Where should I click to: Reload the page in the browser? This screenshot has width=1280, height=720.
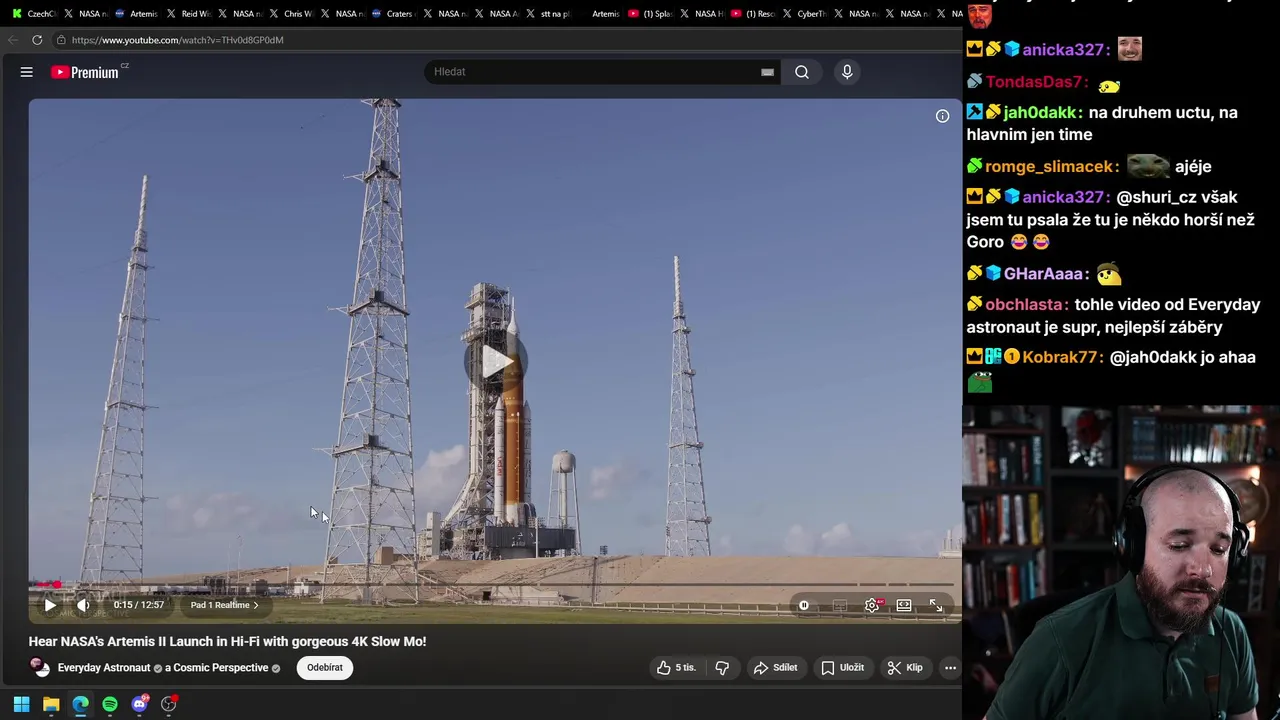point(37,40)
